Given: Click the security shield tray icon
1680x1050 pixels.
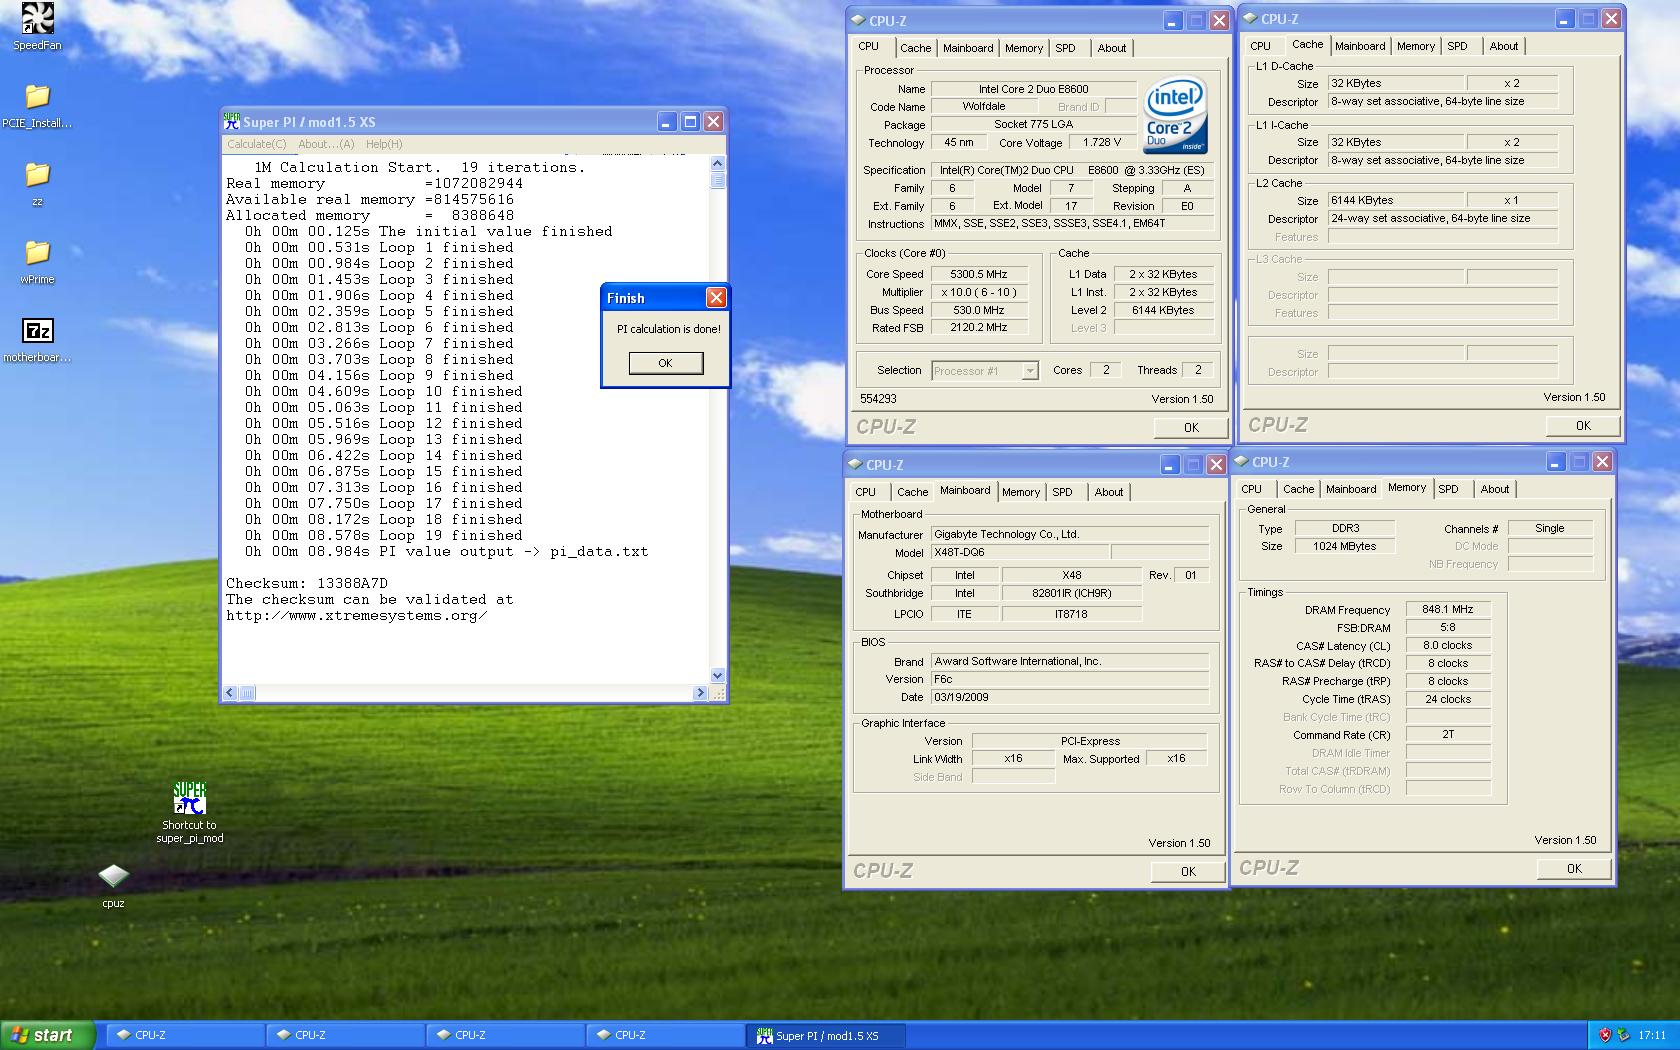Looking at the screenshot, I should (x=1605, y=1035).
